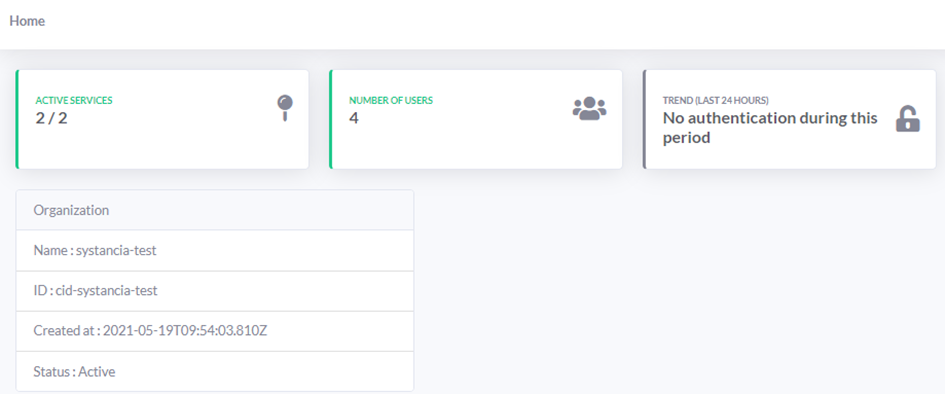Click the Trend (Last 24 Hours) label
The width and height of the screenshot is (945, 394).
[715, 101]
